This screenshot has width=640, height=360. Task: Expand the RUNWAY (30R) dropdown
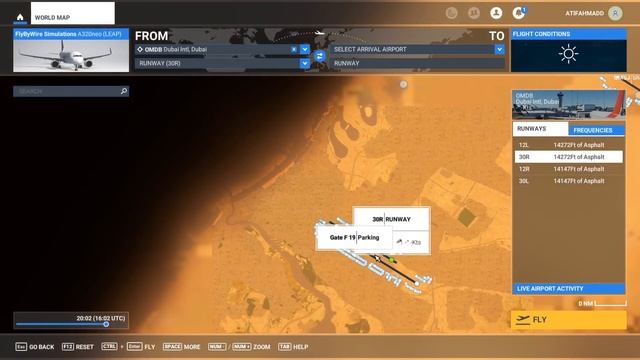pos(305,63)
